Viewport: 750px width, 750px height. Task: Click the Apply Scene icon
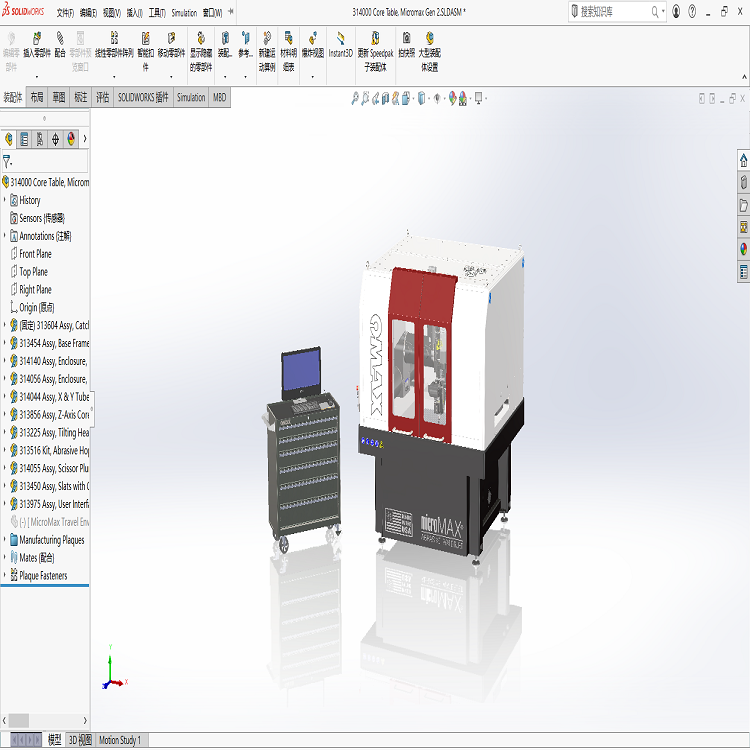(463, 99)
